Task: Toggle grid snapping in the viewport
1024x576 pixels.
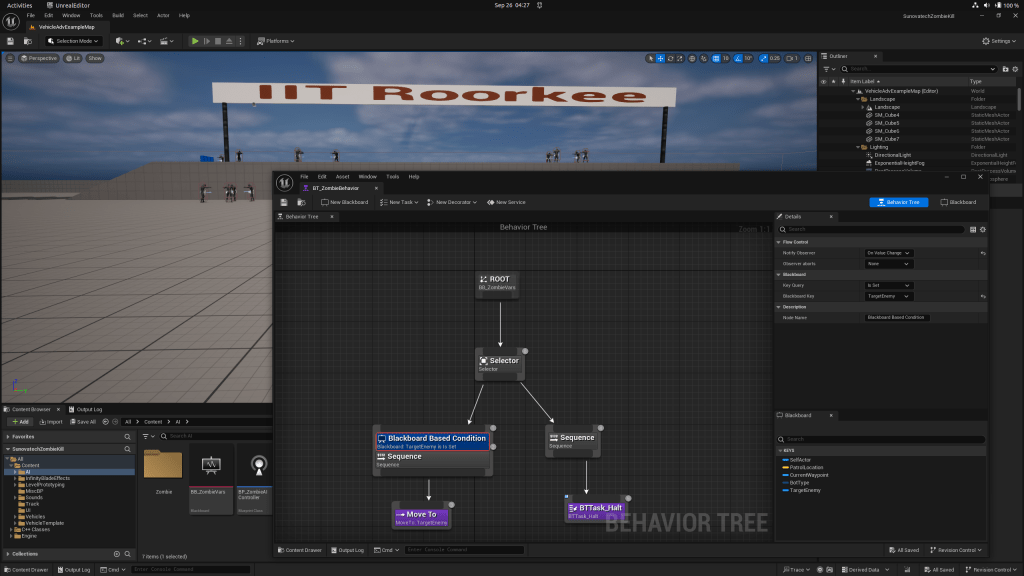Action: coord(714,59)
